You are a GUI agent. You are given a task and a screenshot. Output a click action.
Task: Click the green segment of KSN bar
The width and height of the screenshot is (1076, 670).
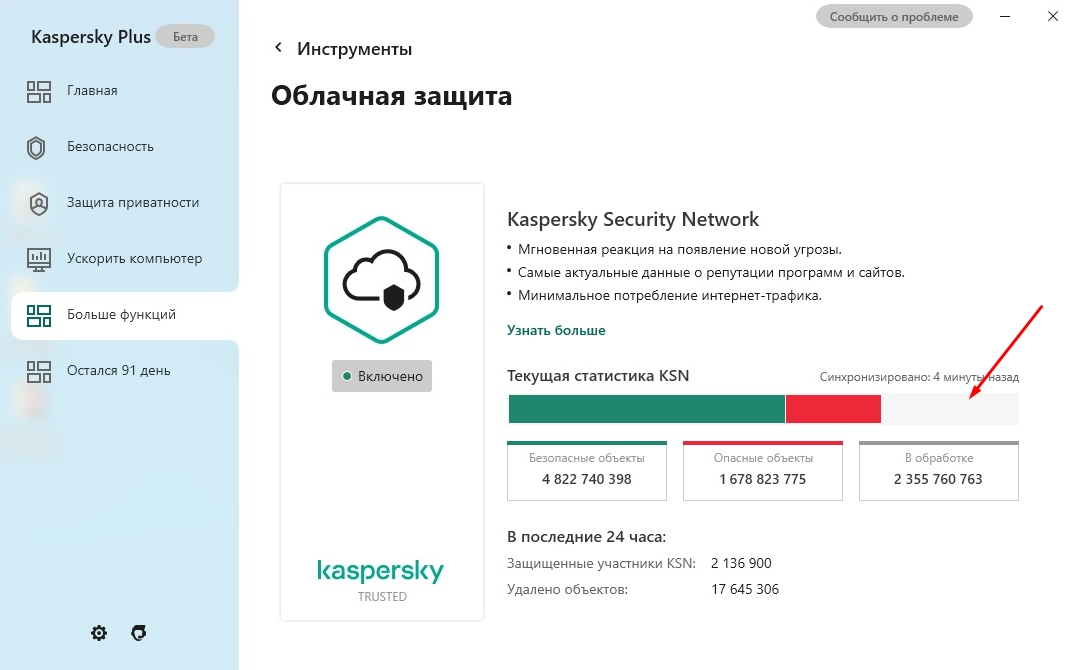pos(646,409)
